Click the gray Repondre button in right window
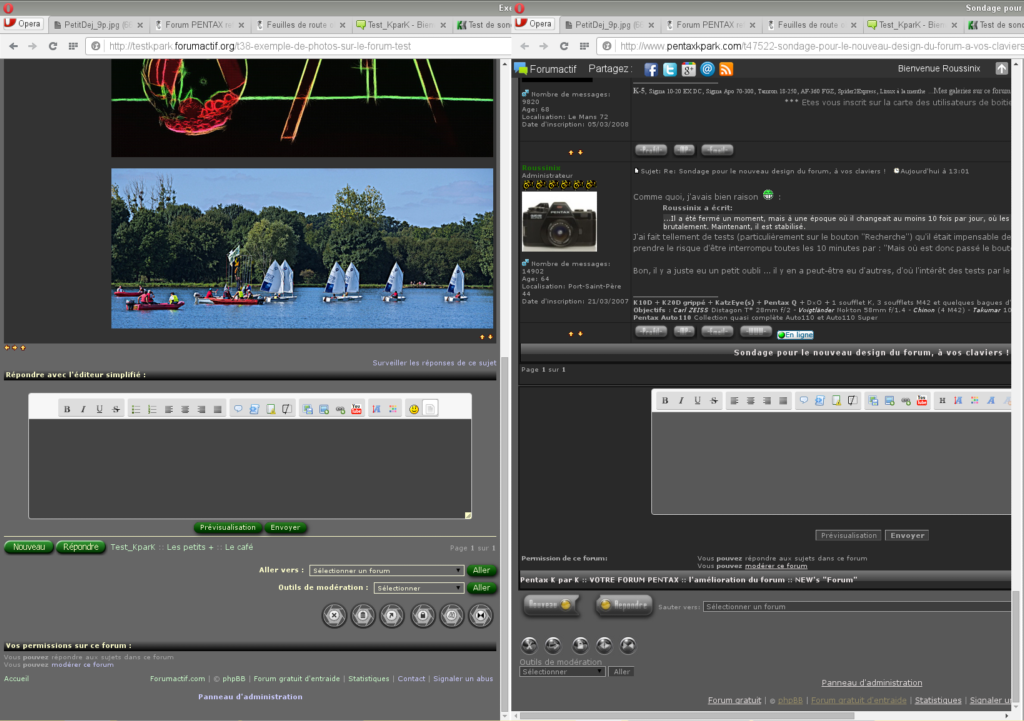The image size is (1024, 721). point(624,605)
